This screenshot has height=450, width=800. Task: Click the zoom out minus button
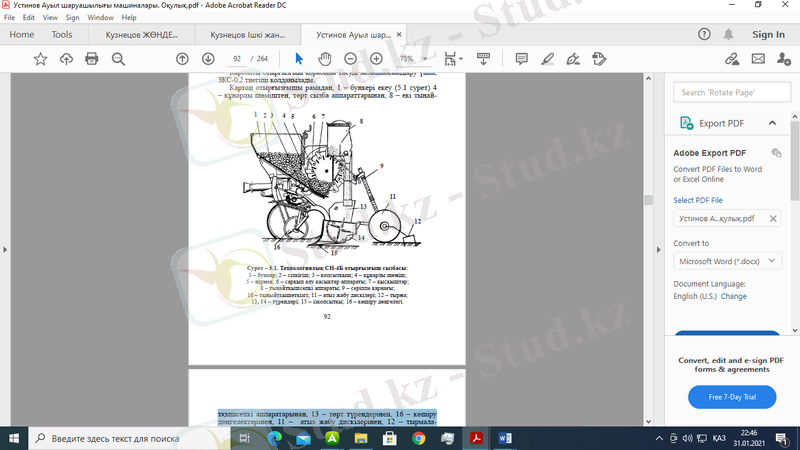tap(350, 59)
